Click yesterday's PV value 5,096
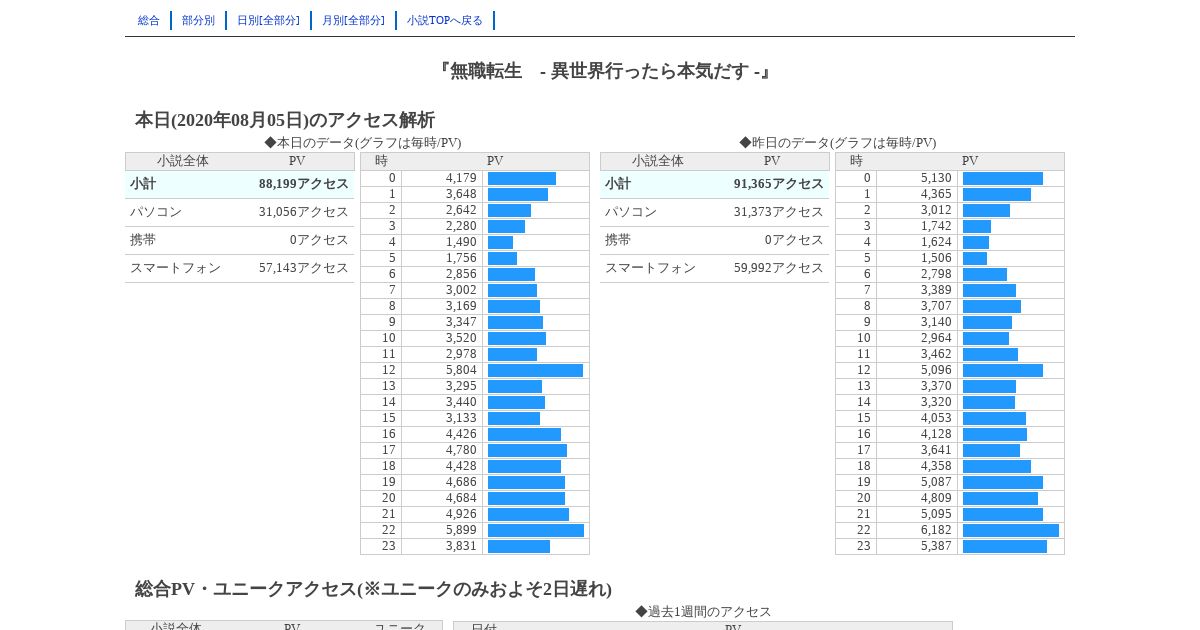Screen dimensions: 1200x630 [x=936, y=370]
